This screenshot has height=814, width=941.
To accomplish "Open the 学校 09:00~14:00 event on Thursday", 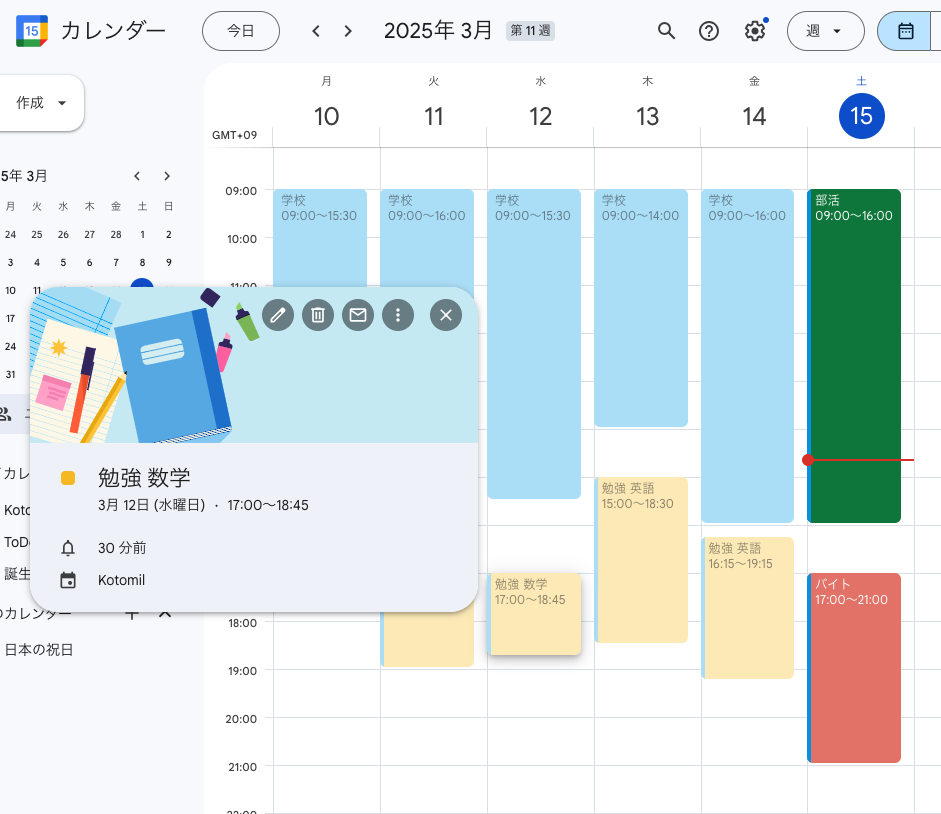I will (640, 308).
